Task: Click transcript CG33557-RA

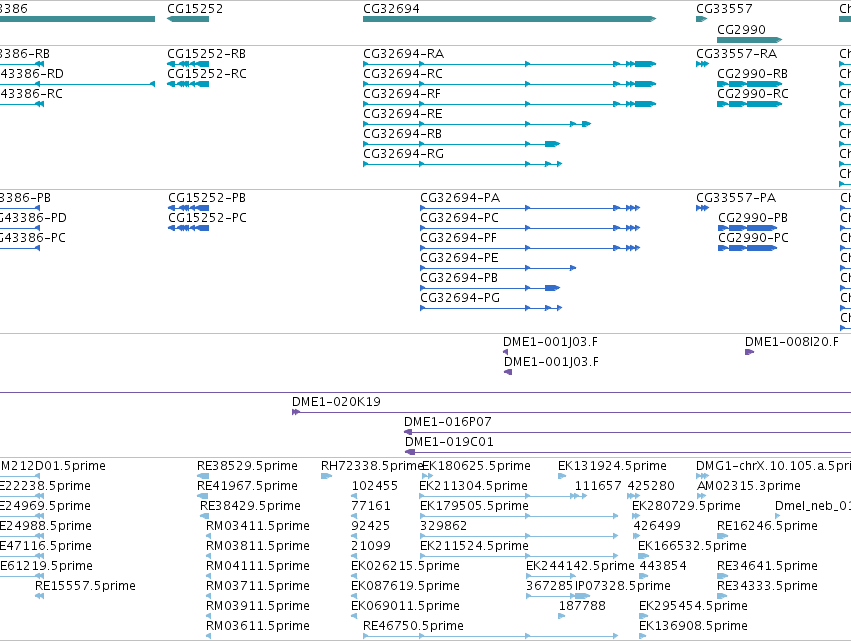Action: coord(736,54)
